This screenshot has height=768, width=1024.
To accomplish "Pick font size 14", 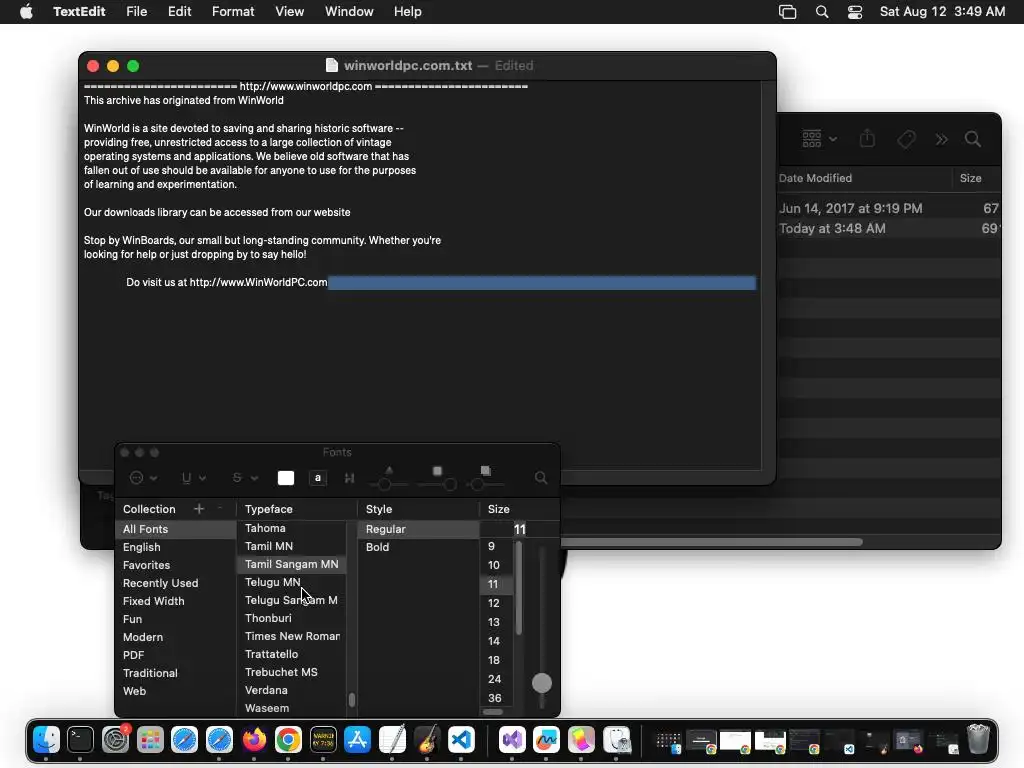I will [498, 641].
